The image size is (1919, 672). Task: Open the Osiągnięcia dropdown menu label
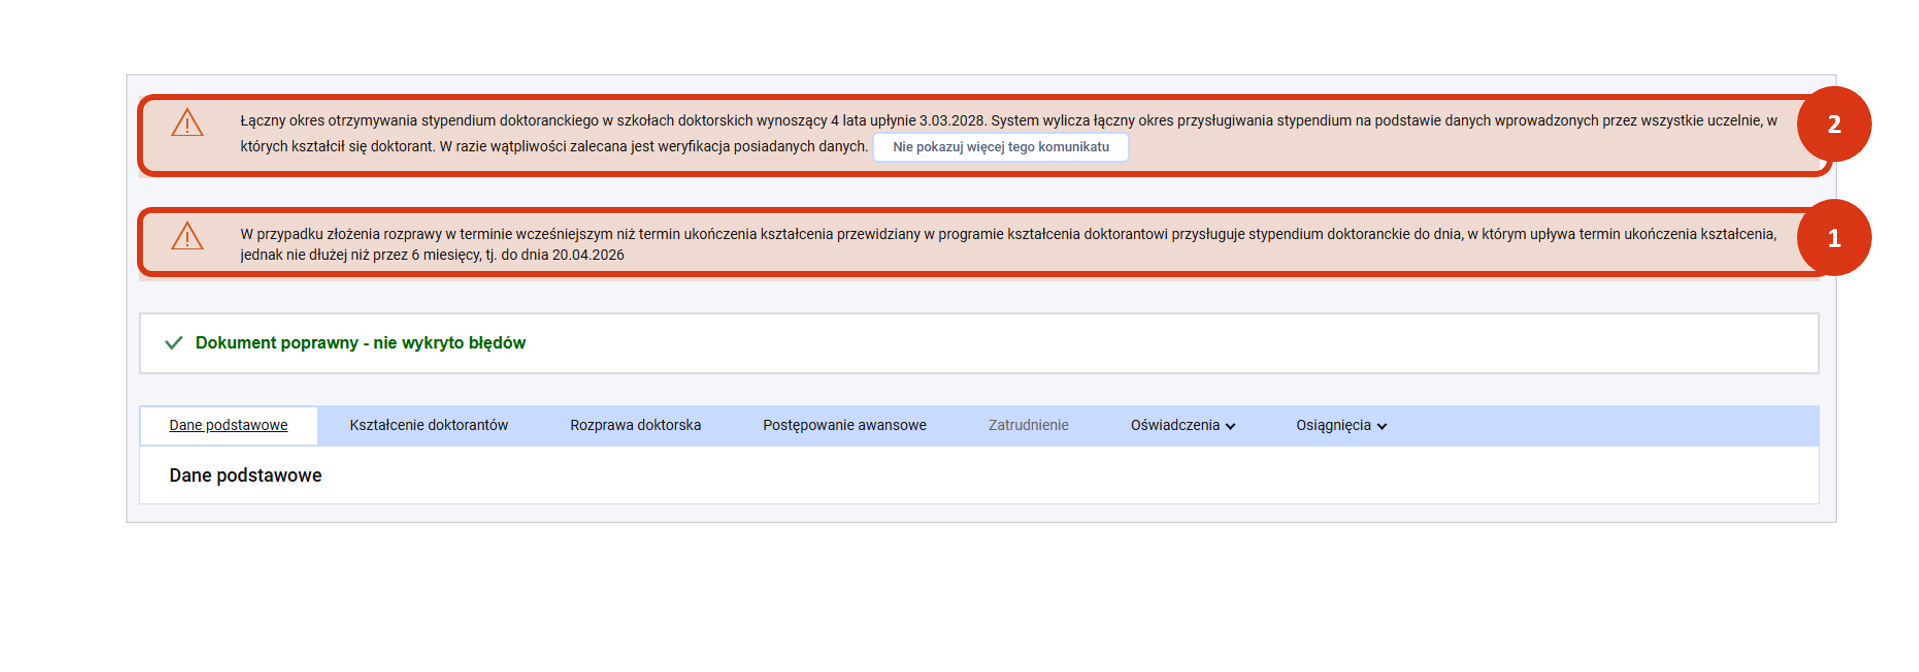(1332, 425)
